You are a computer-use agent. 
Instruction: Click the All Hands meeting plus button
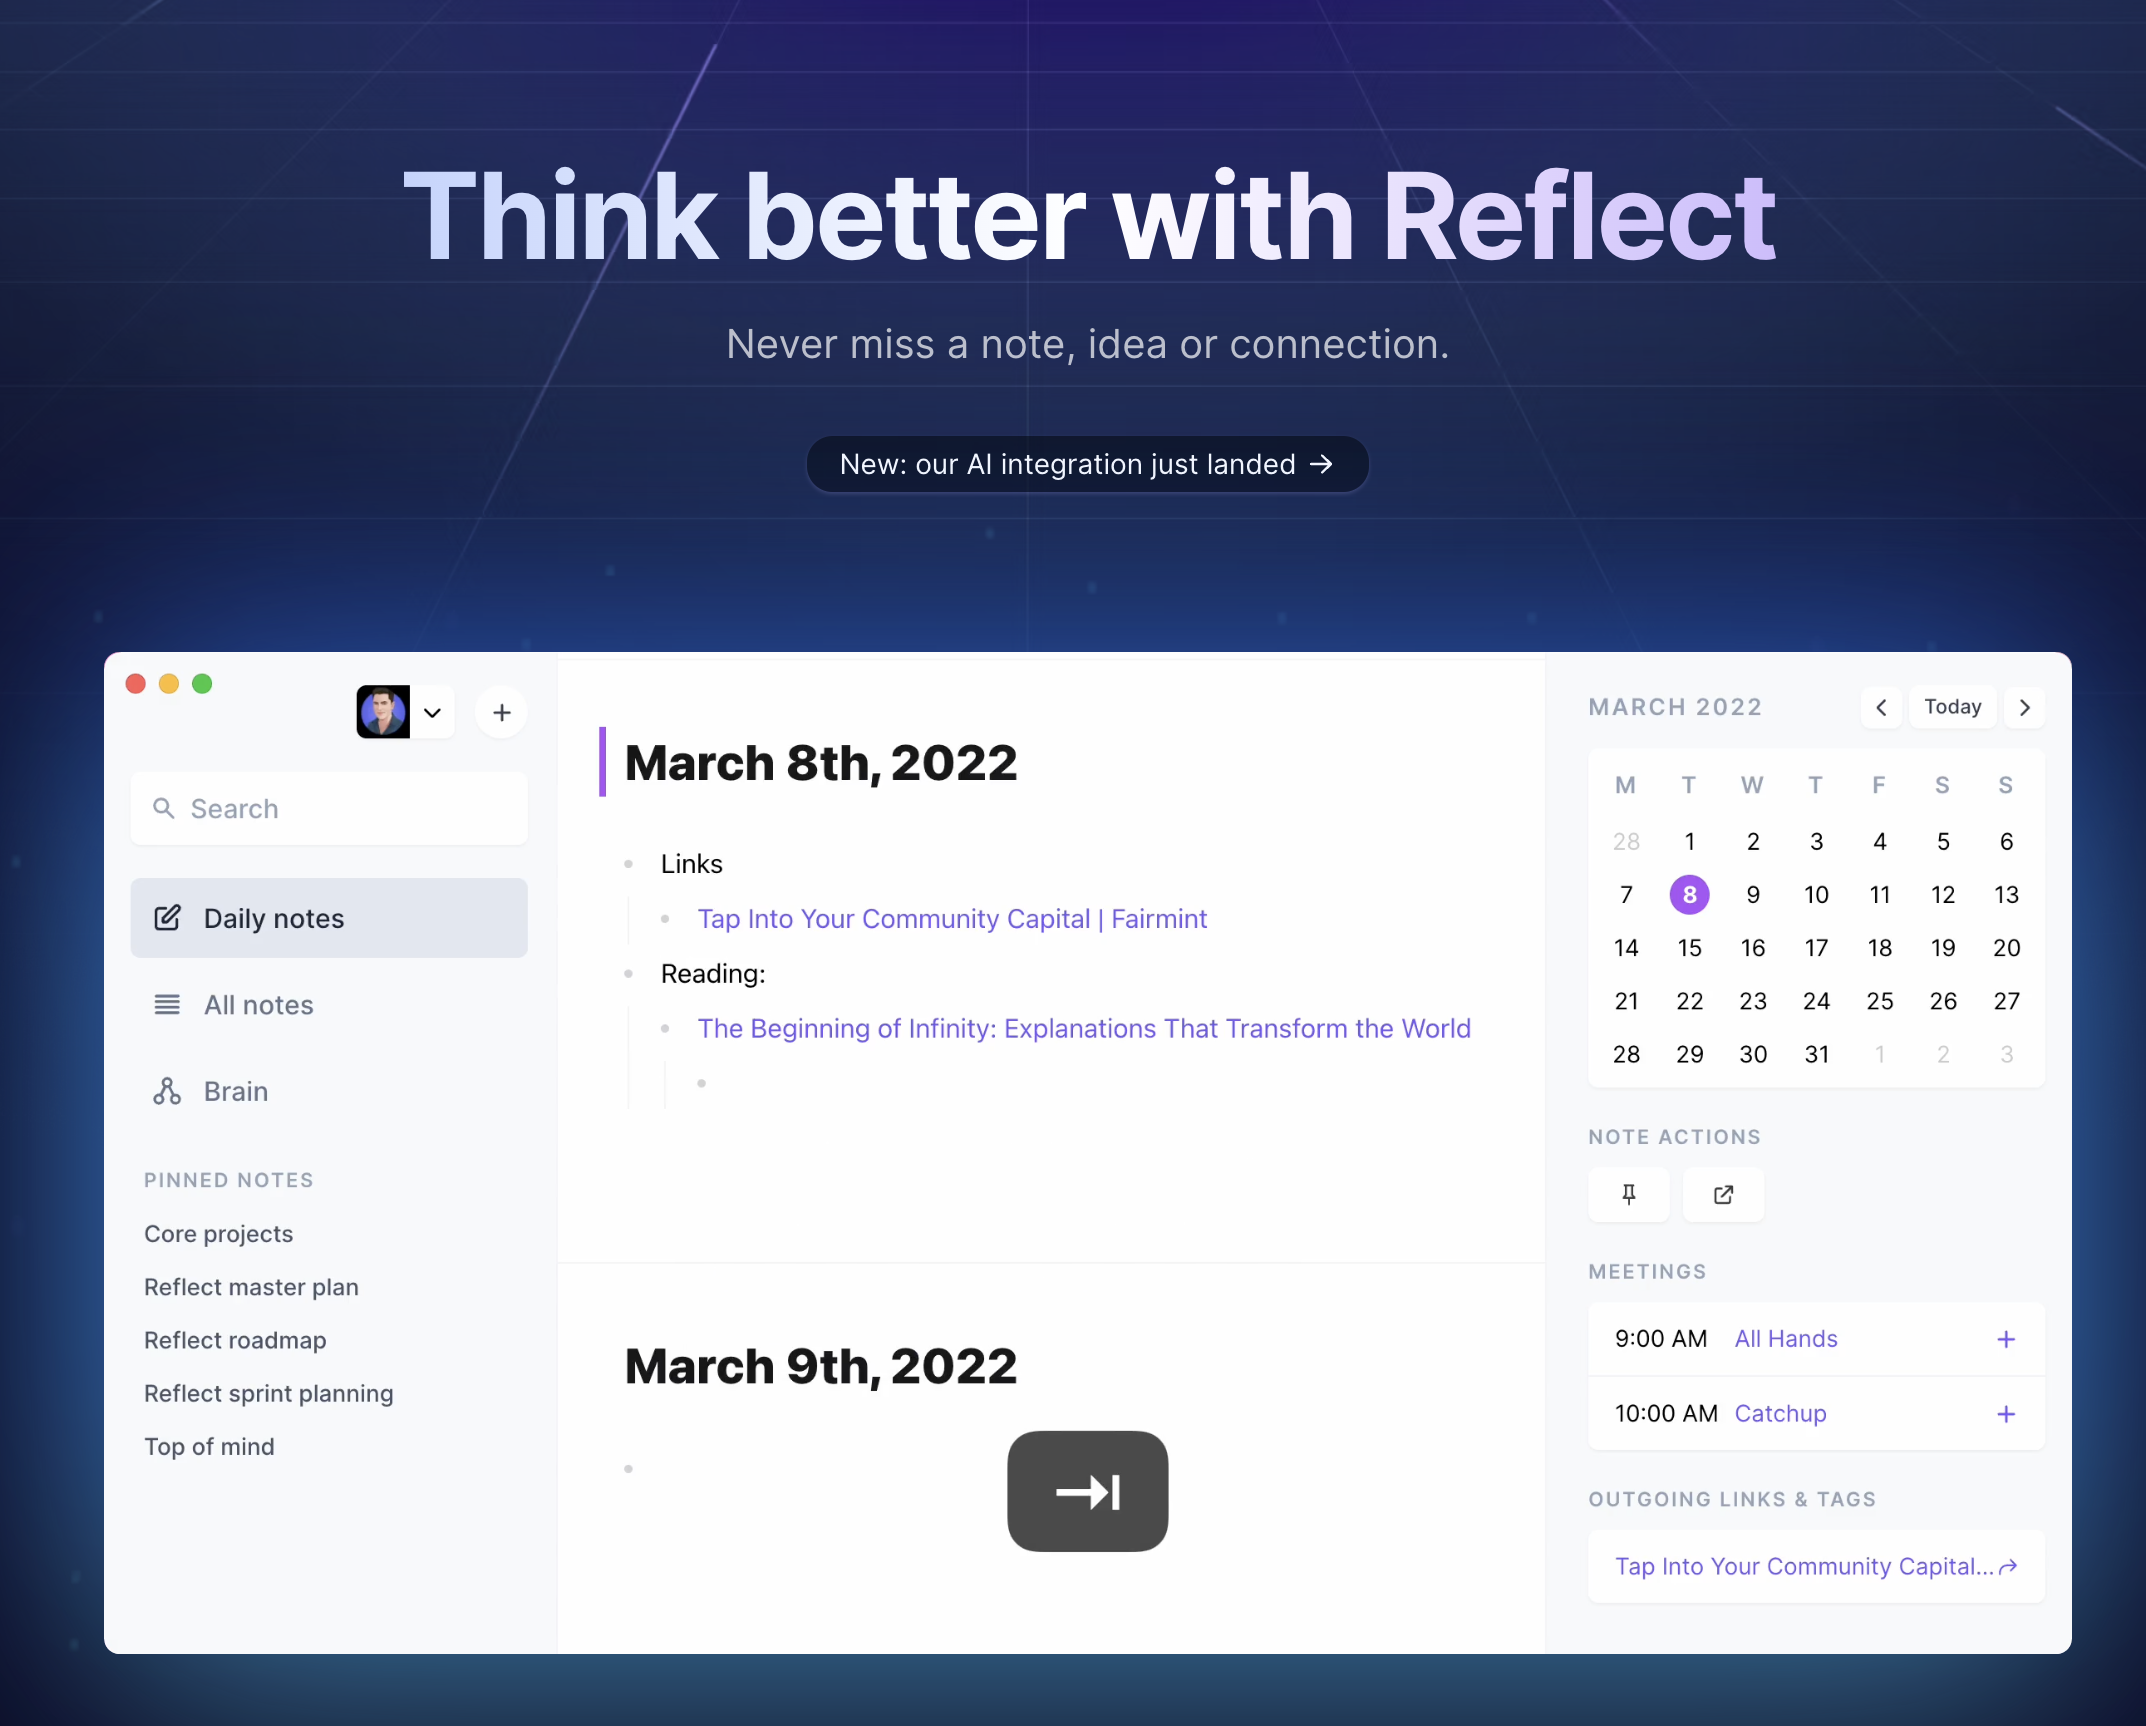coord(2005,1339)
